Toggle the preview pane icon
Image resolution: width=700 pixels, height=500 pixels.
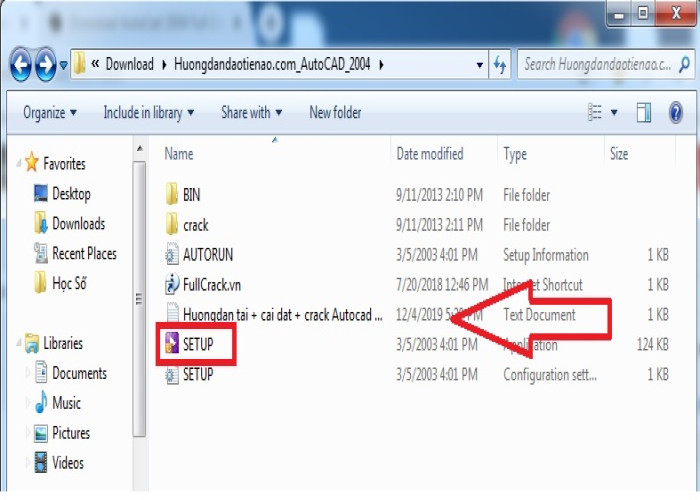644,112
